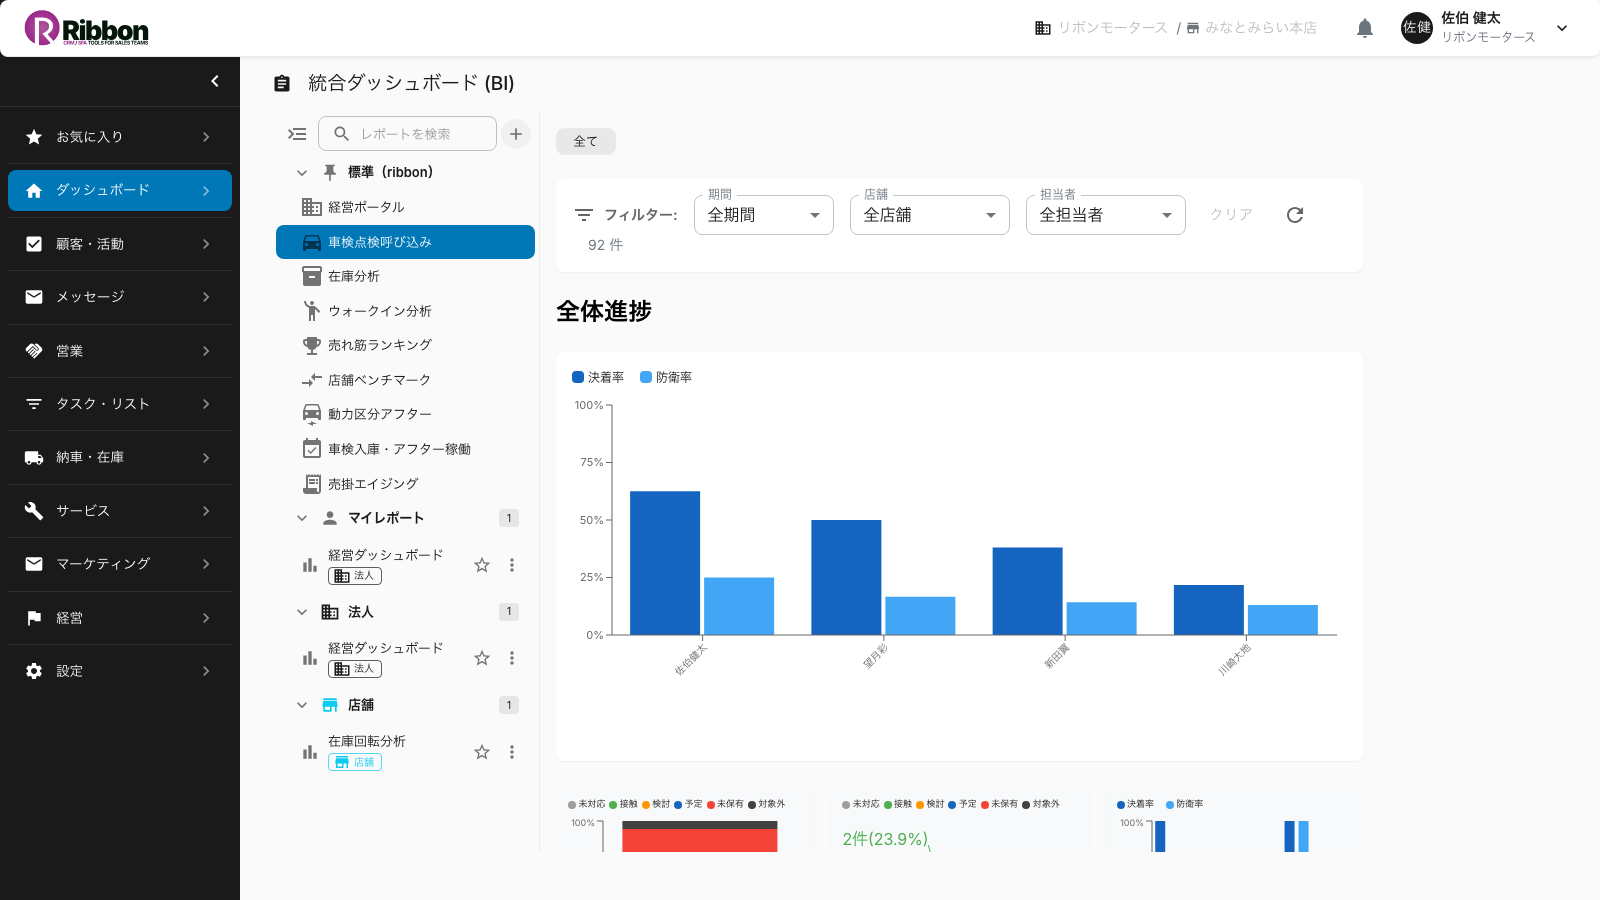This screenshot has width=1600, height=900.
Task: Click the リボンモータース company link
Action: [x=1101, y=28]
